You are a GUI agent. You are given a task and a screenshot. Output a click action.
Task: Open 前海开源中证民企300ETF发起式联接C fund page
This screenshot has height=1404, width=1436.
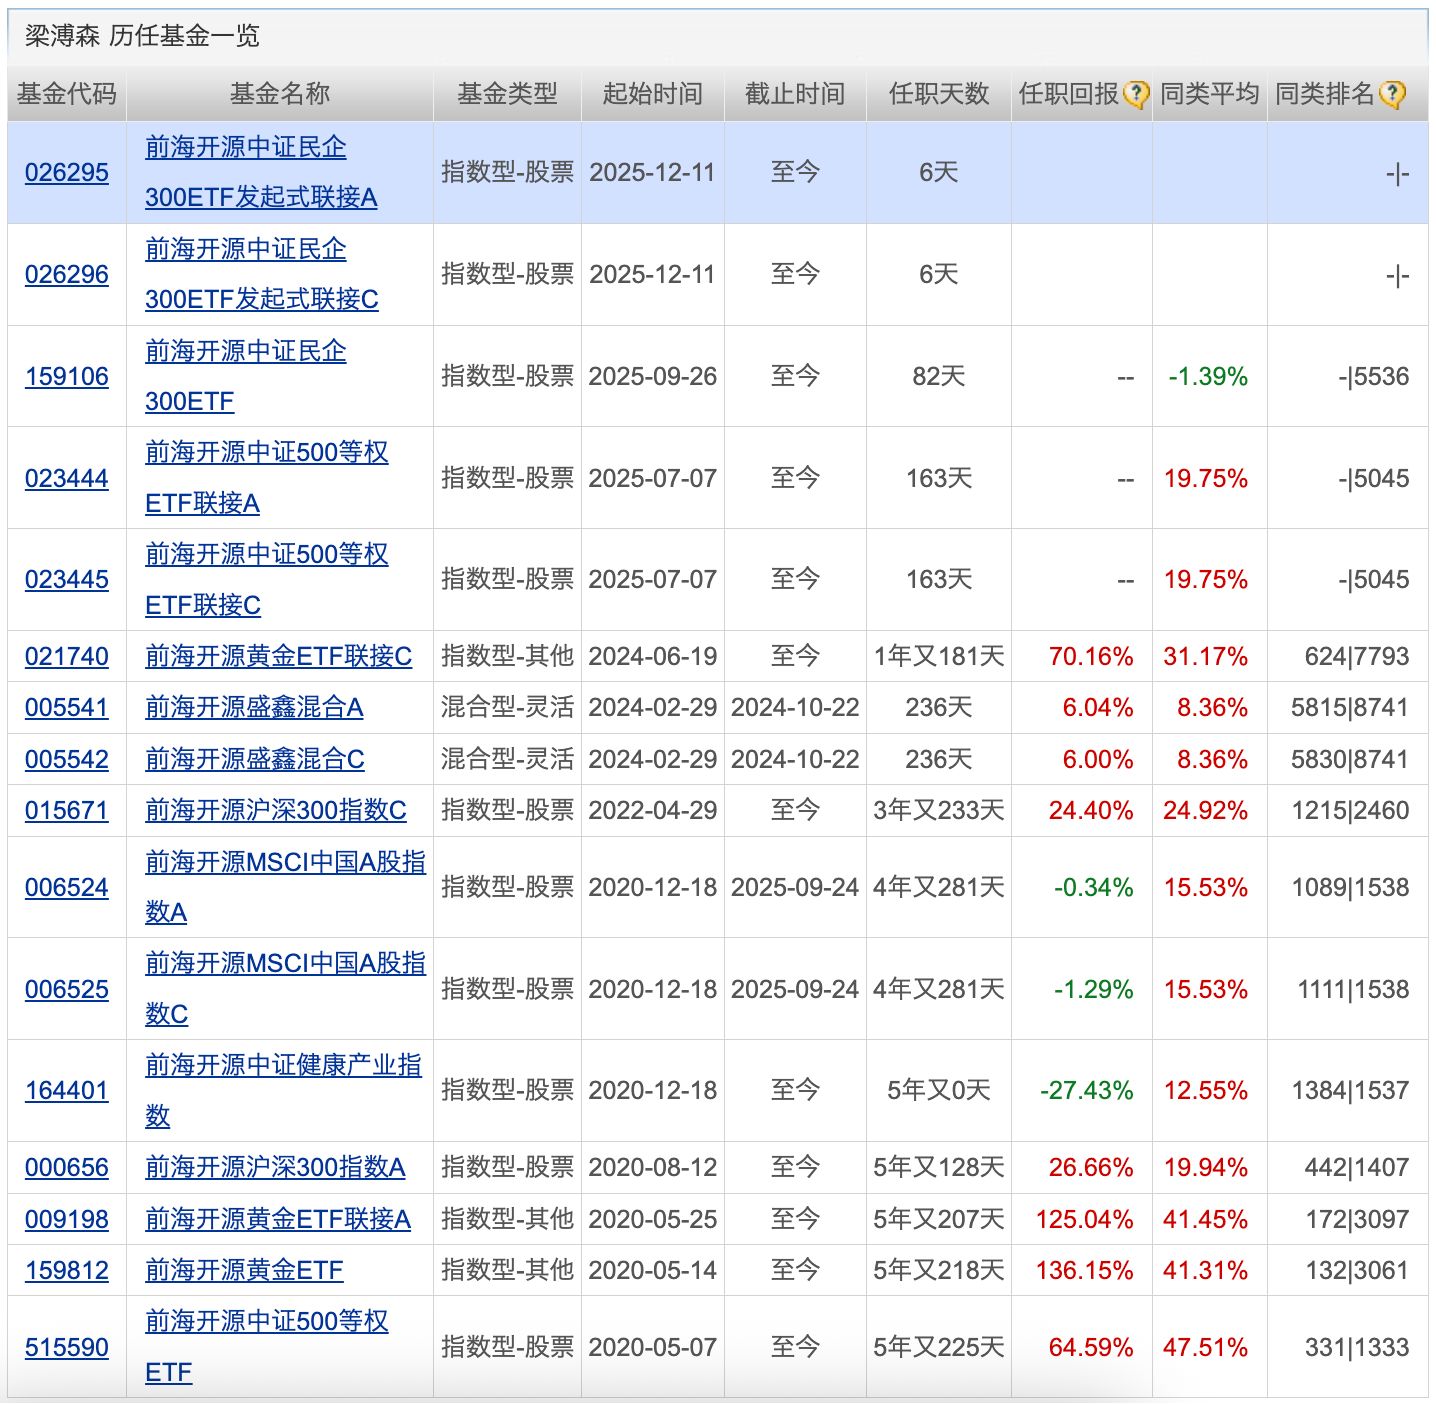pyautogui.click(x=261, y=274)
